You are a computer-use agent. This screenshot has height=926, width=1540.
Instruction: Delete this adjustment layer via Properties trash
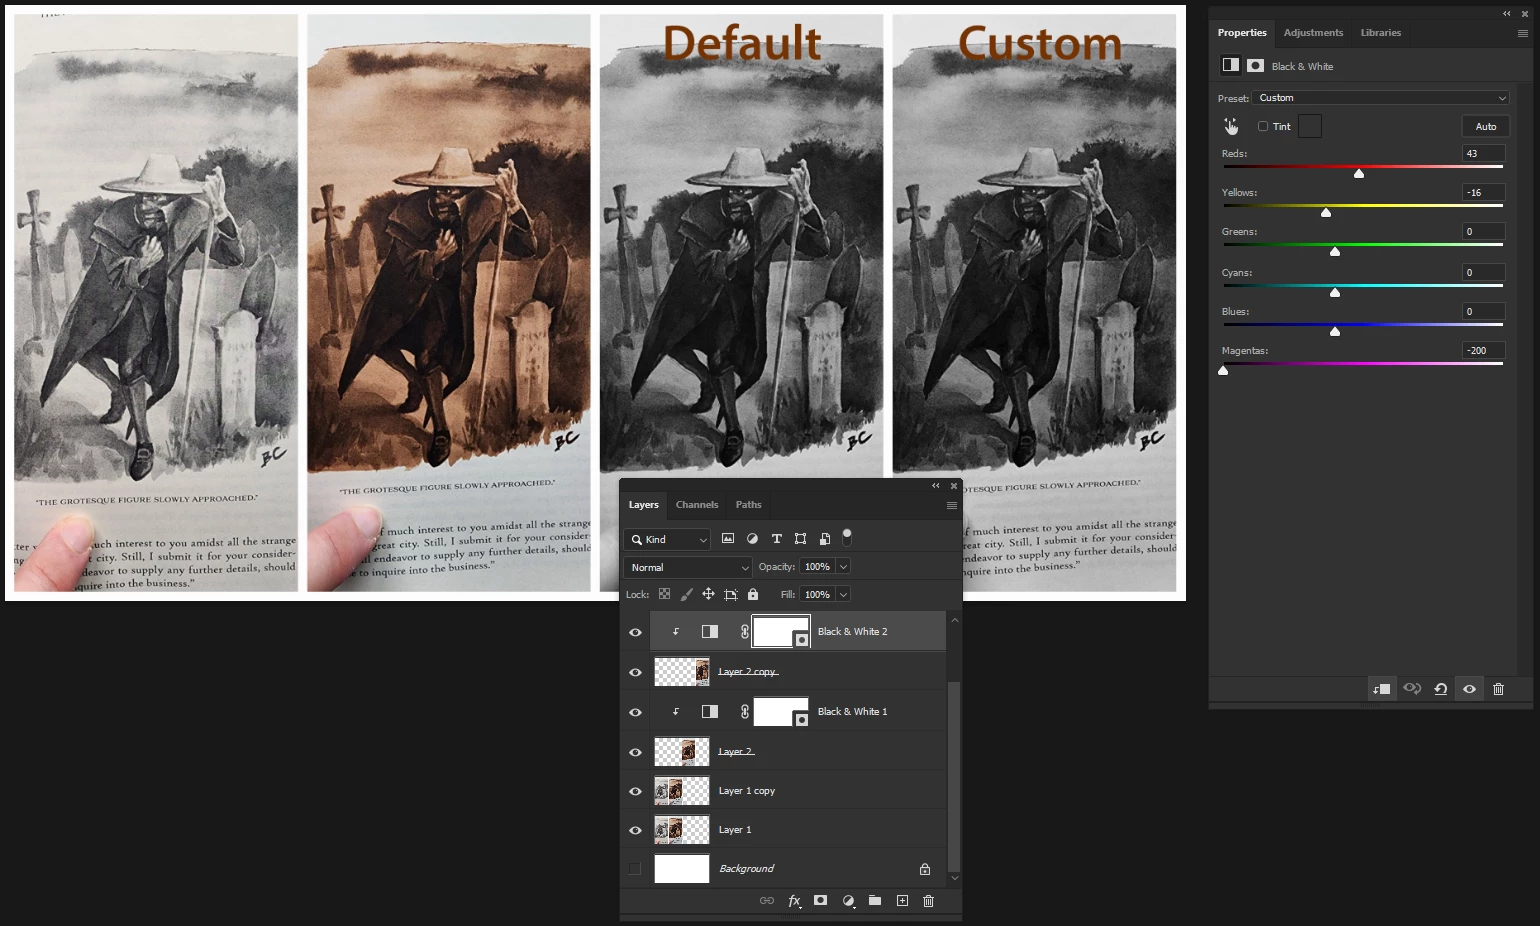click(x=1498, y=689)
